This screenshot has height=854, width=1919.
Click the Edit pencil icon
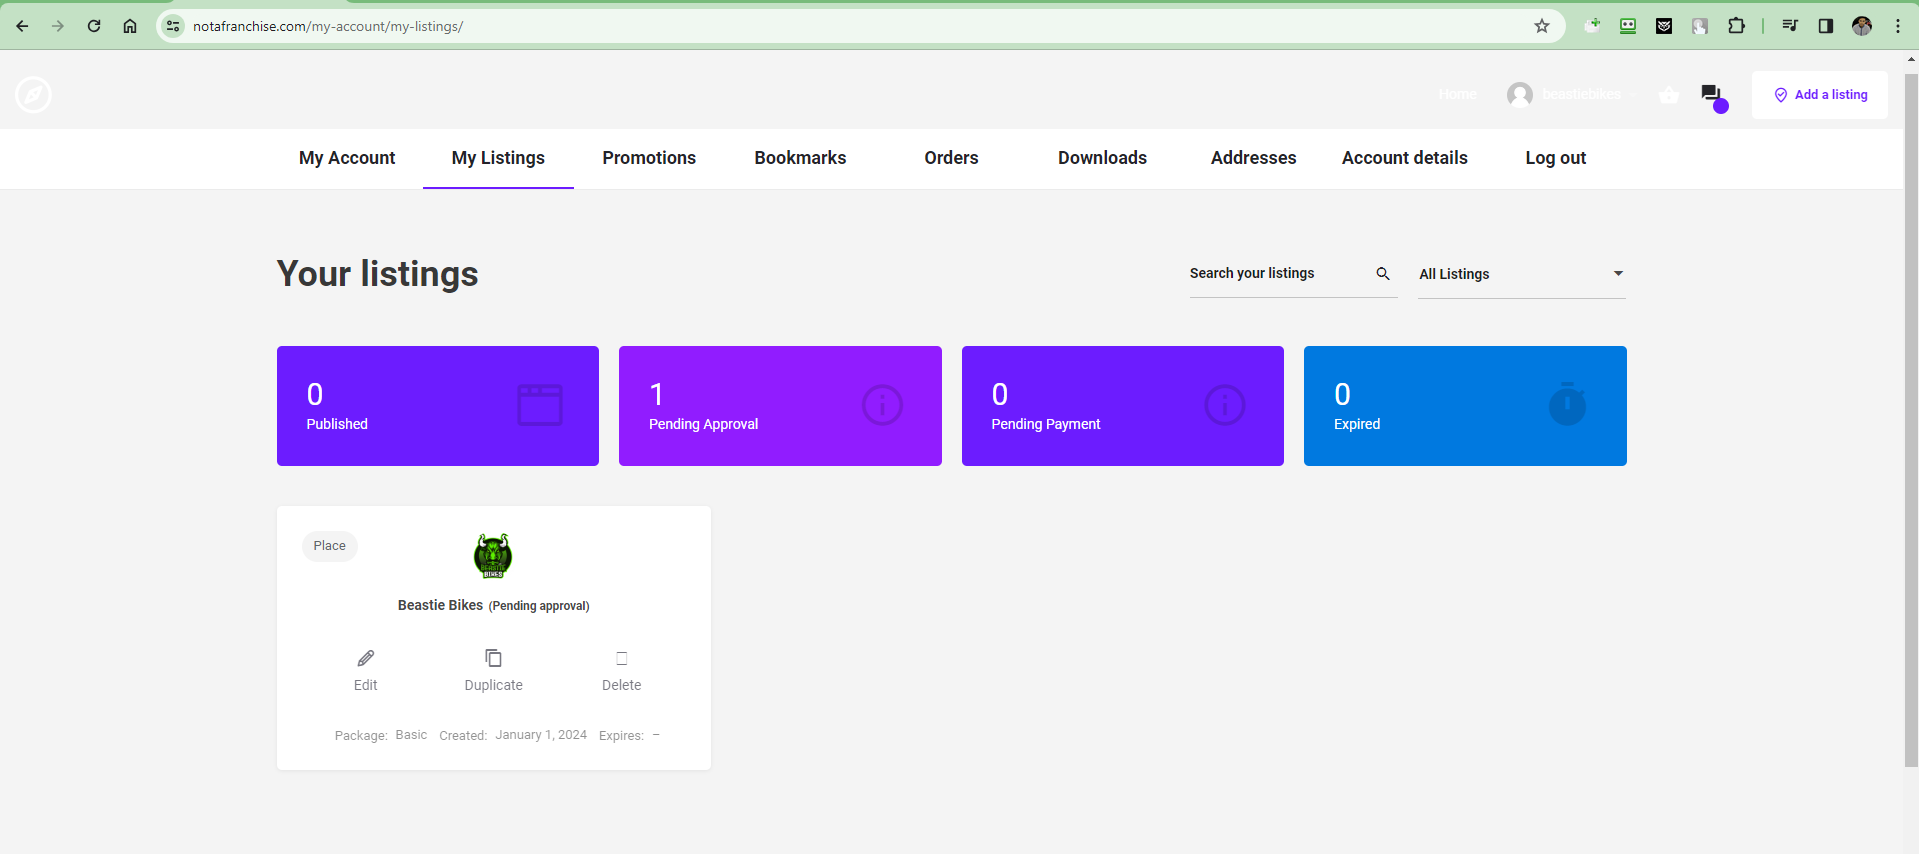(366, 658)
